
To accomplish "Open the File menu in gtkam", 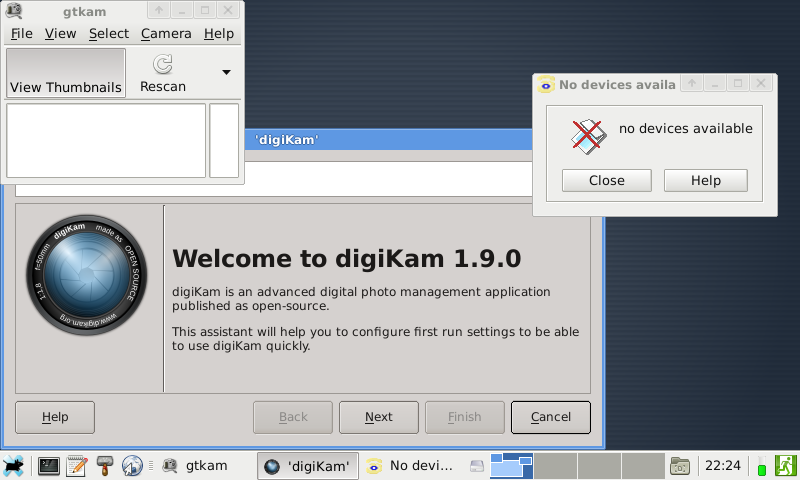I will pyautogui.click(x=21, y=33).
